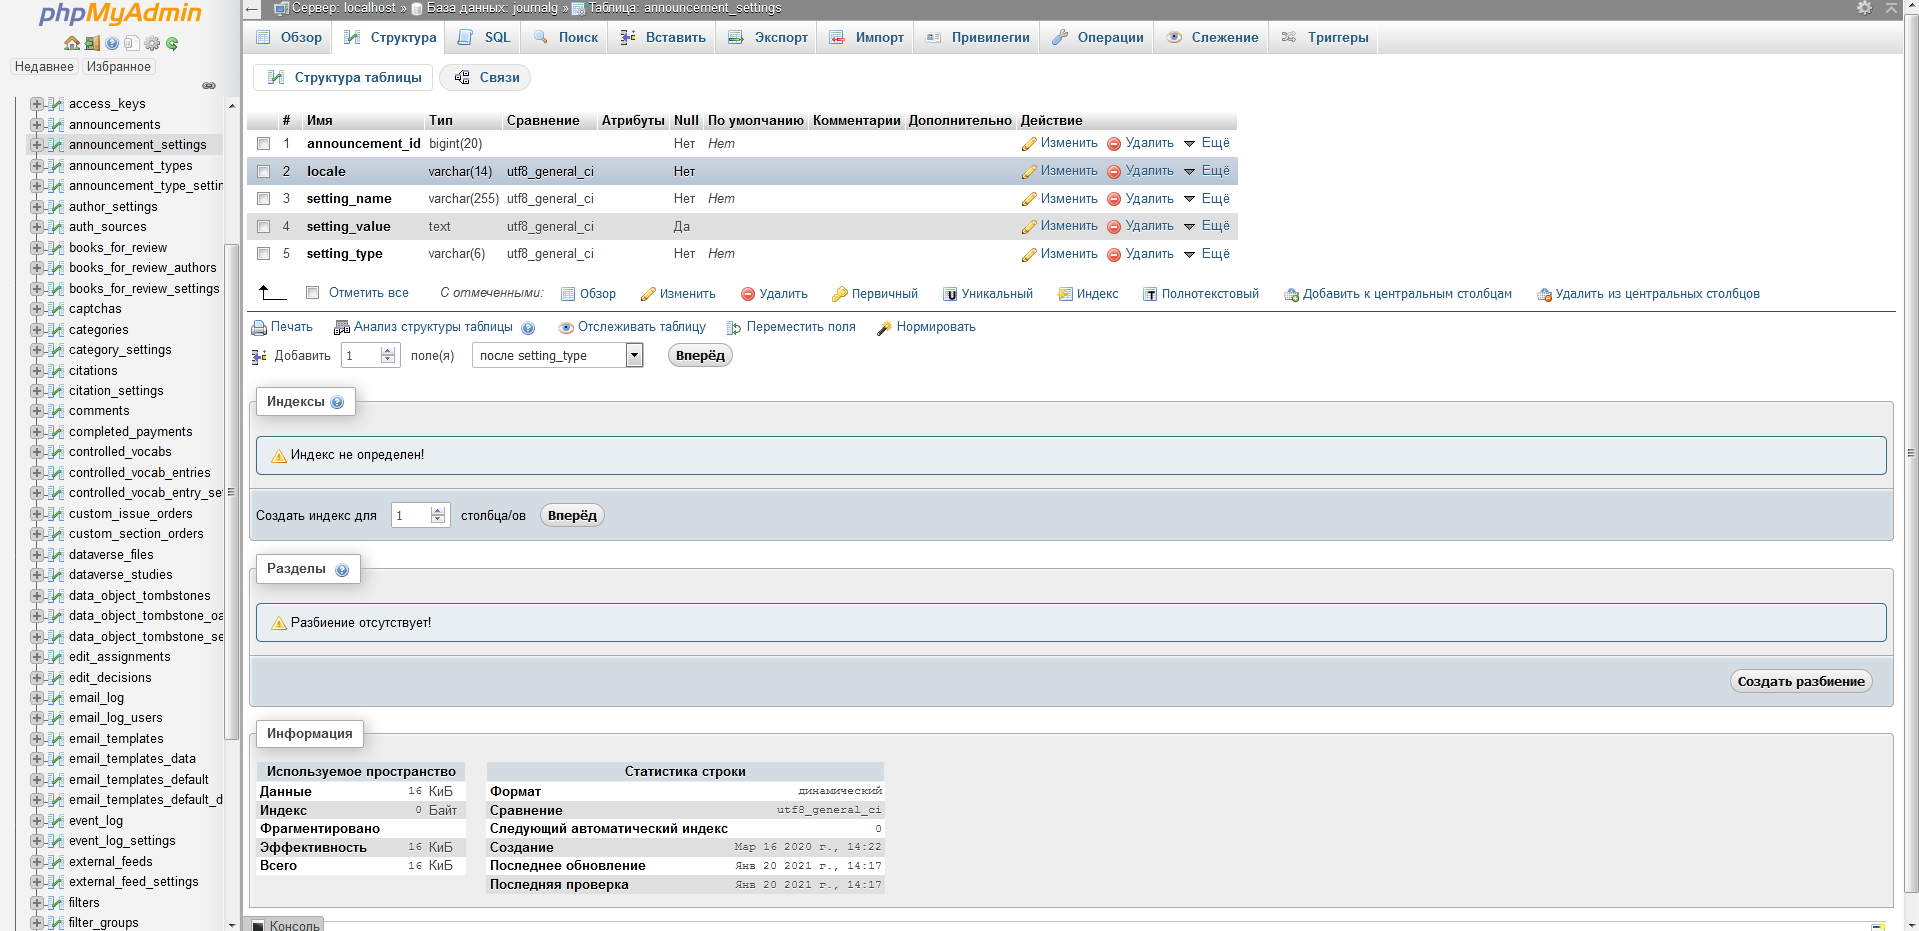Viewport: 1919px width, 931px height.
Task: Click Переместить поля move icon
Action: 734,328
